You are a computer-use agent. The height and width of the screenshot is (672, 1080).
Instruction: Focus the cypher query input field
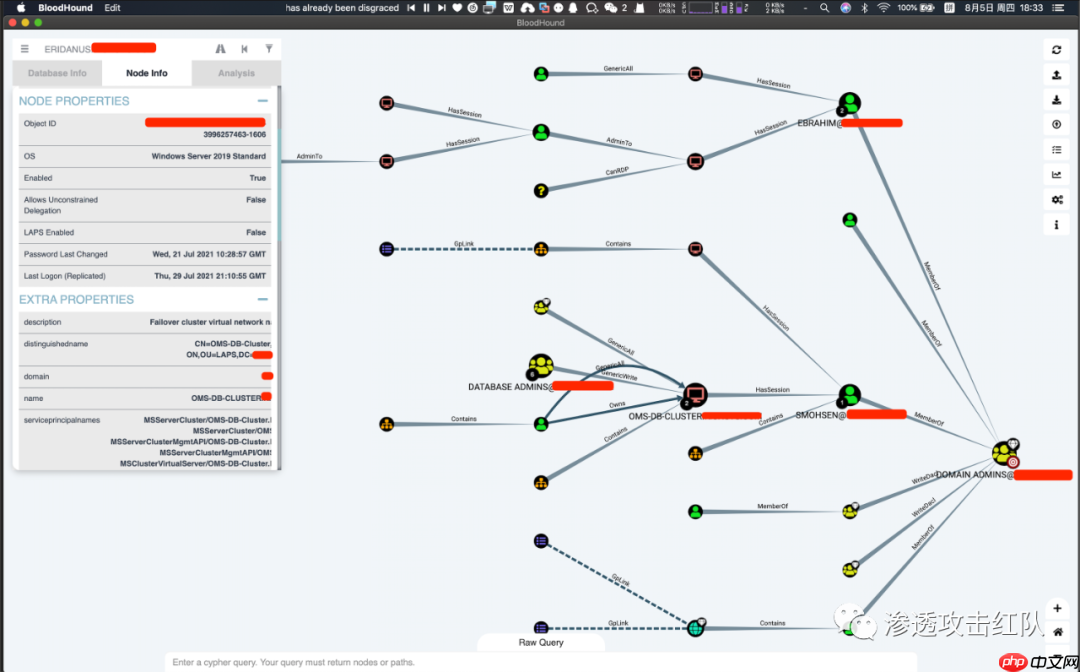[x=541, y=662]
